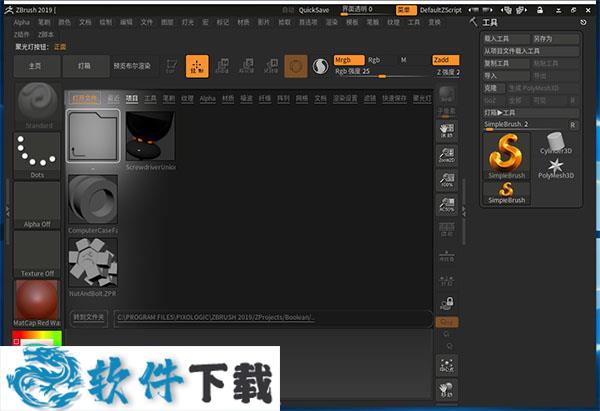Click the 预览布尔渲染 button

(132, 66)
